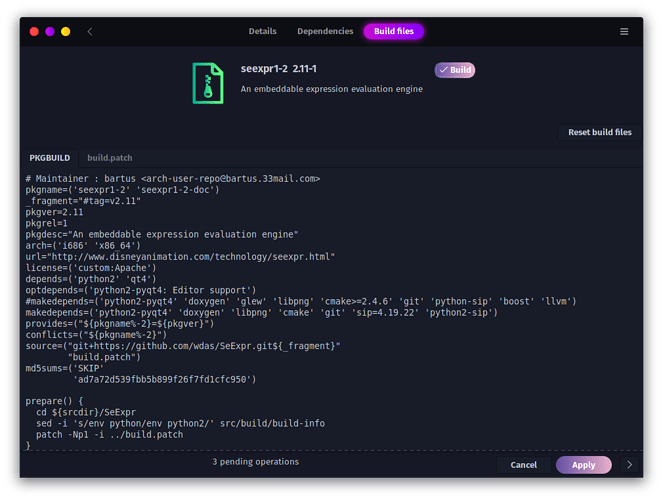Viewport: 662px width, 500px height.
Task: Click the 'patch -Np1 -i ../build.patch' line
Action: point(109,435)
